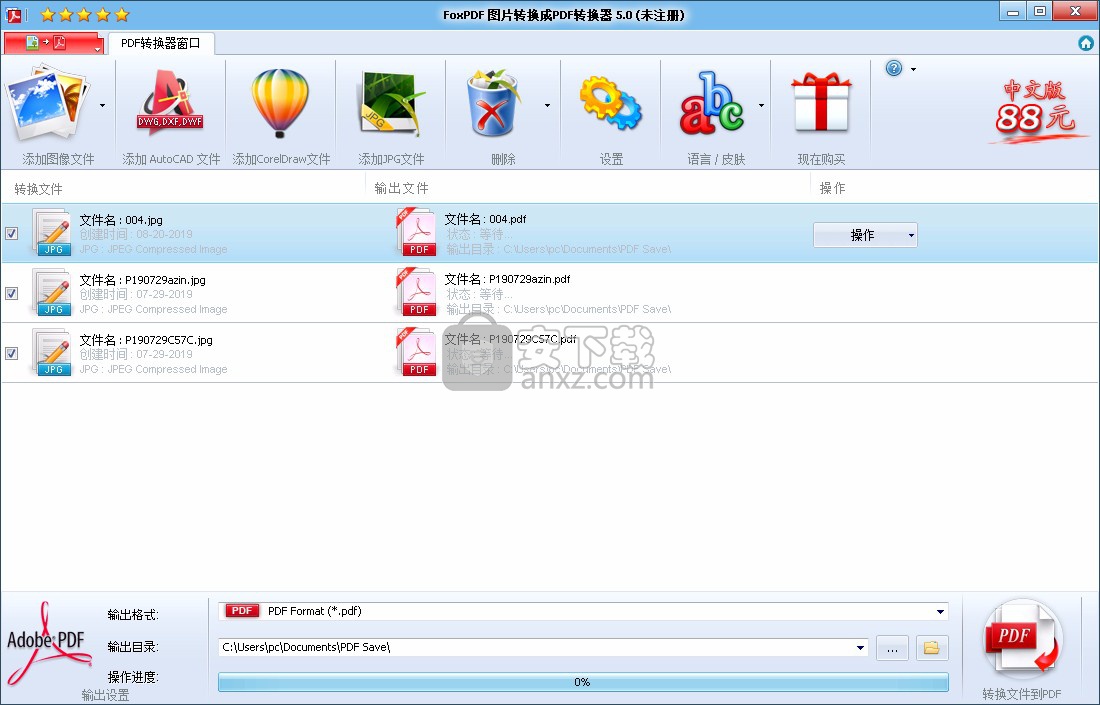Click the JPG icon of P190729azin.jpg
Viewport: 1100px width, 705px height.
(x=53, y=293)
